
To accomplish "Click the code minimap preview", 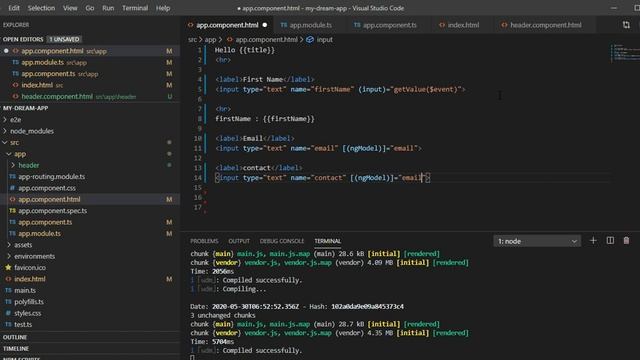I will click(624, 53).
